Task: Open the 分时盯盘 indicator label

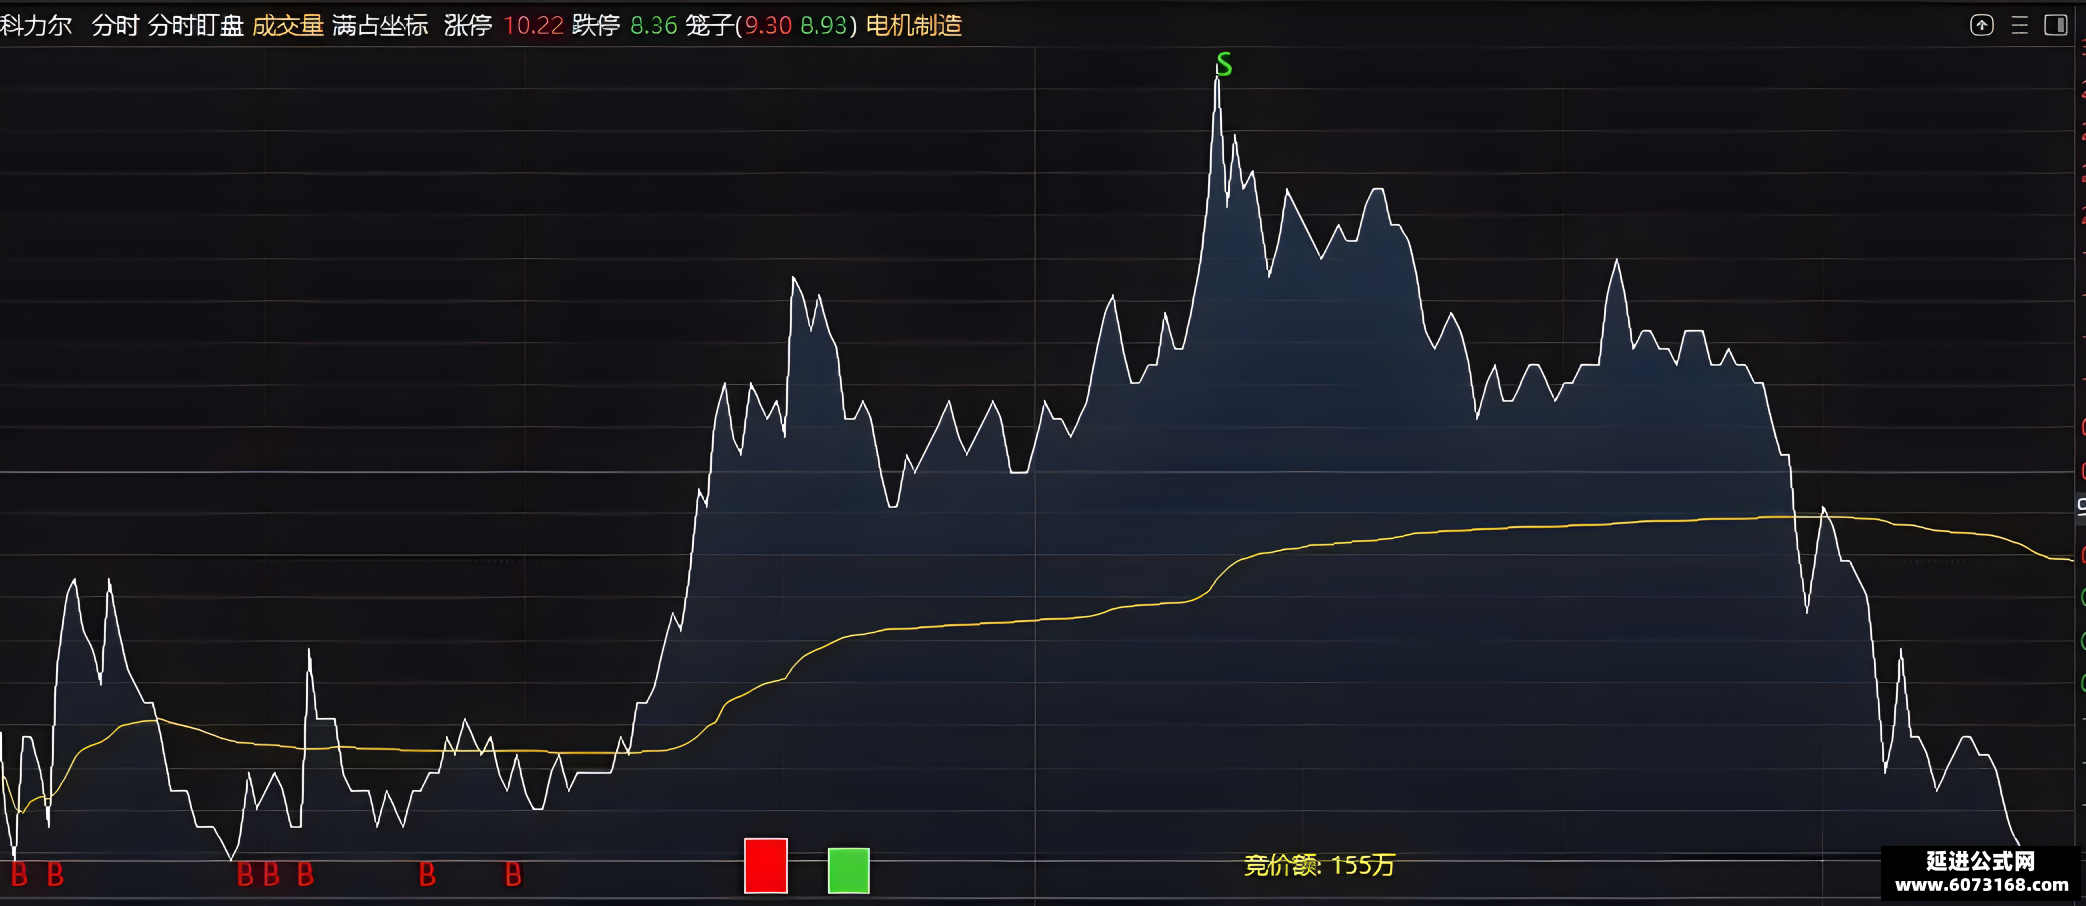Action: (x=196, y=25)
